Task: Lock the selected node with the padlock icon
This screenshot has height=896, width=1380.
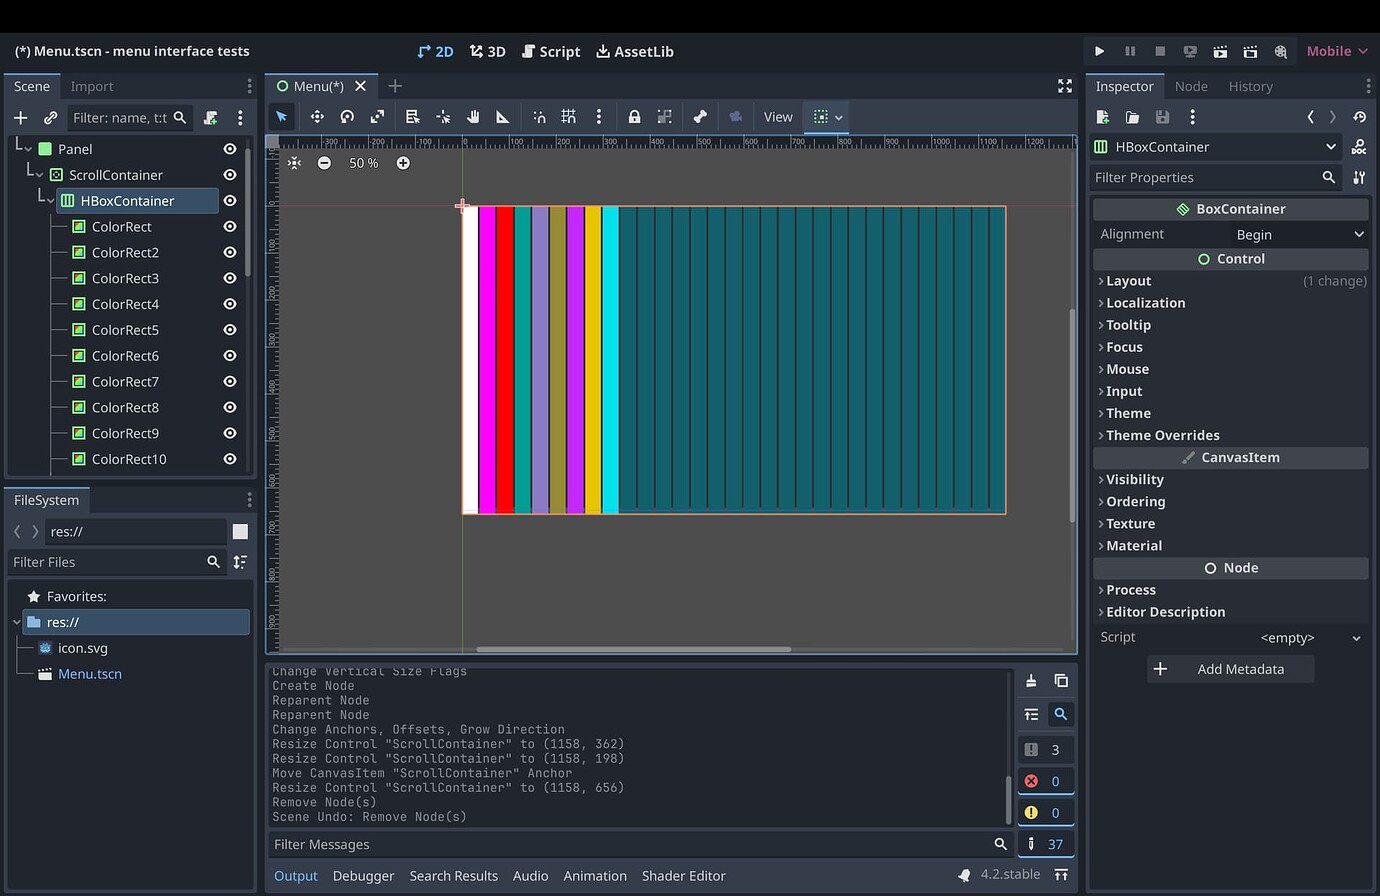Action: [x=634, y=117]
